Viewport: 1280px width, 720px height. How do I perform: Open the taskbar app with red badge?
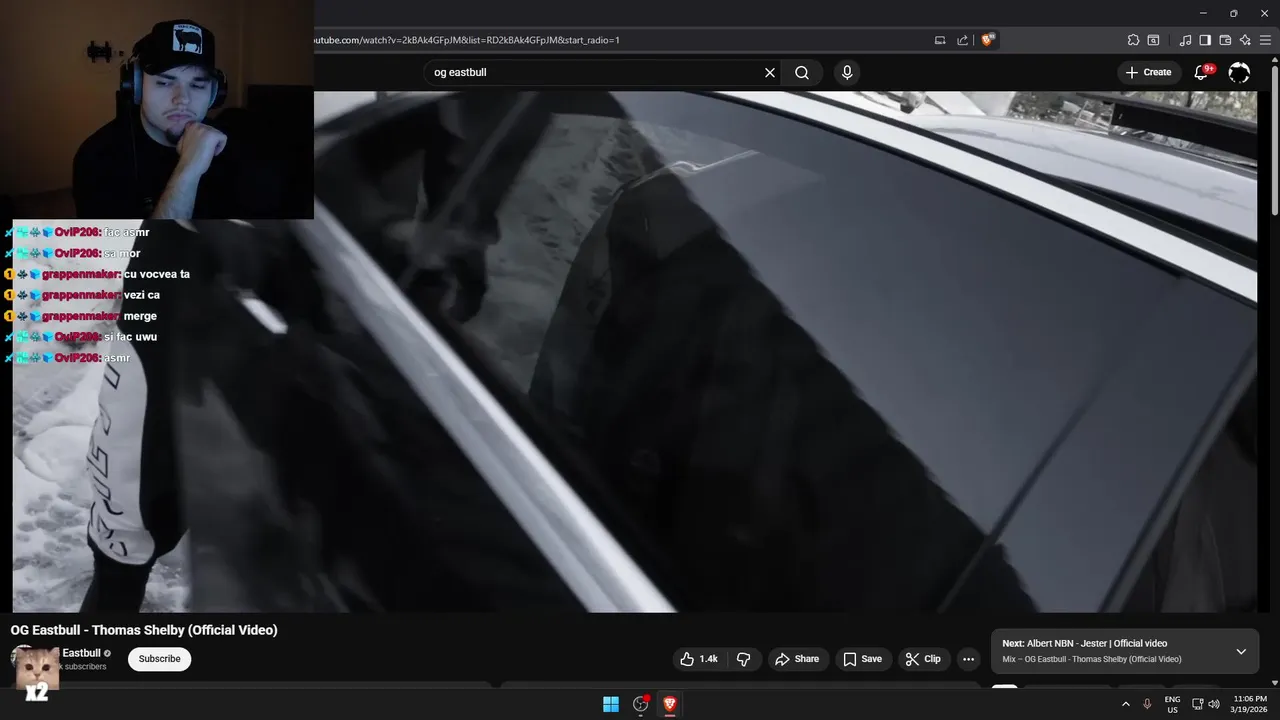tap(641, 704)
